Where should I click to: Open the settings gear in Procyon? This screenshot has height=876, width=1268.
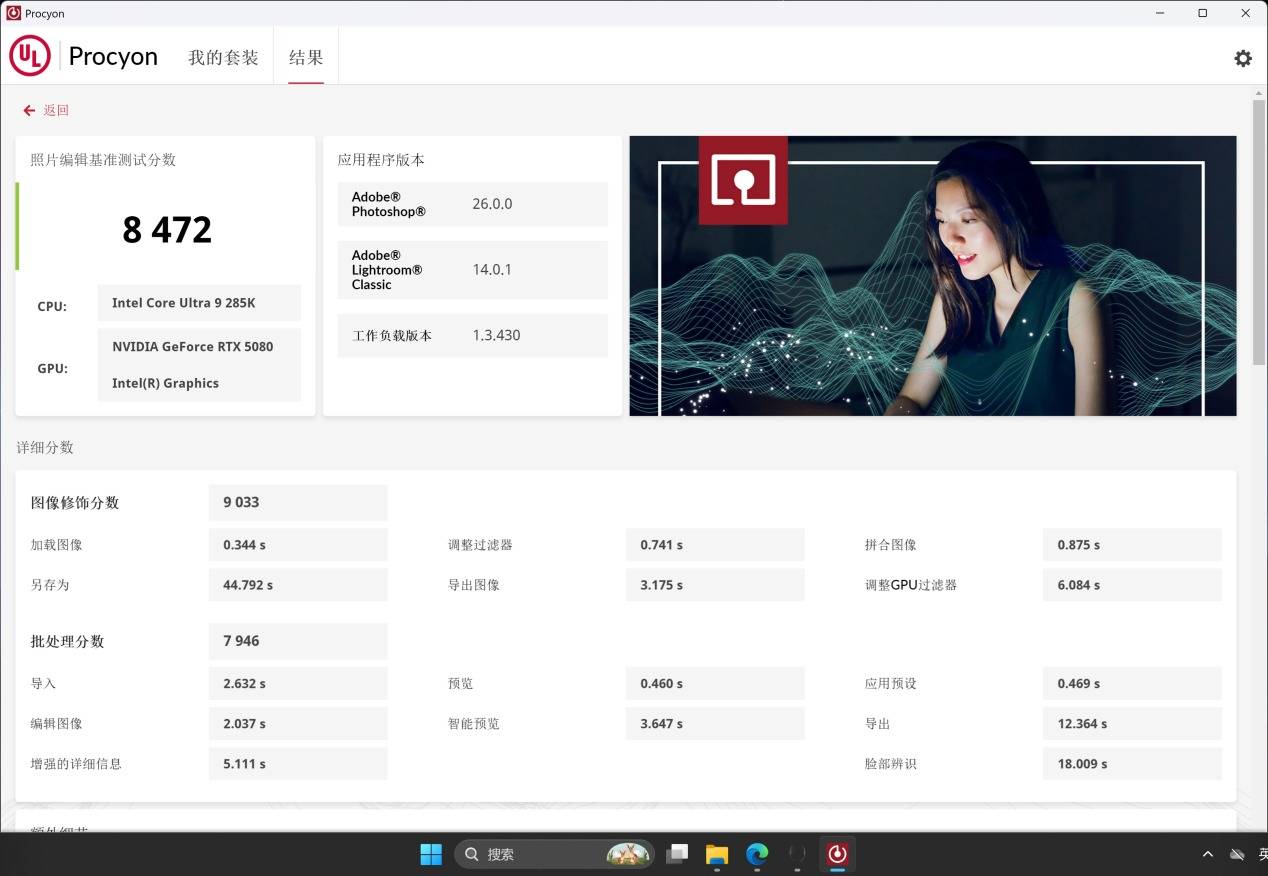pyautogui.click(x=1242, y=58)
